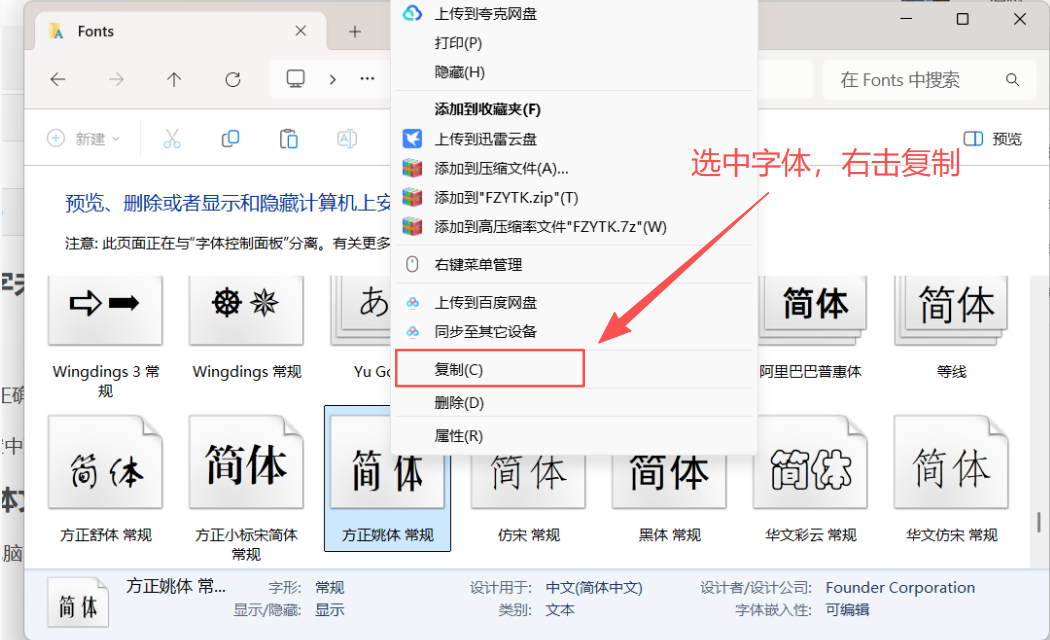This screenshot has height=640, width=1050.
Task: Click the search magnifier icon
Action: click(1012, 80)
